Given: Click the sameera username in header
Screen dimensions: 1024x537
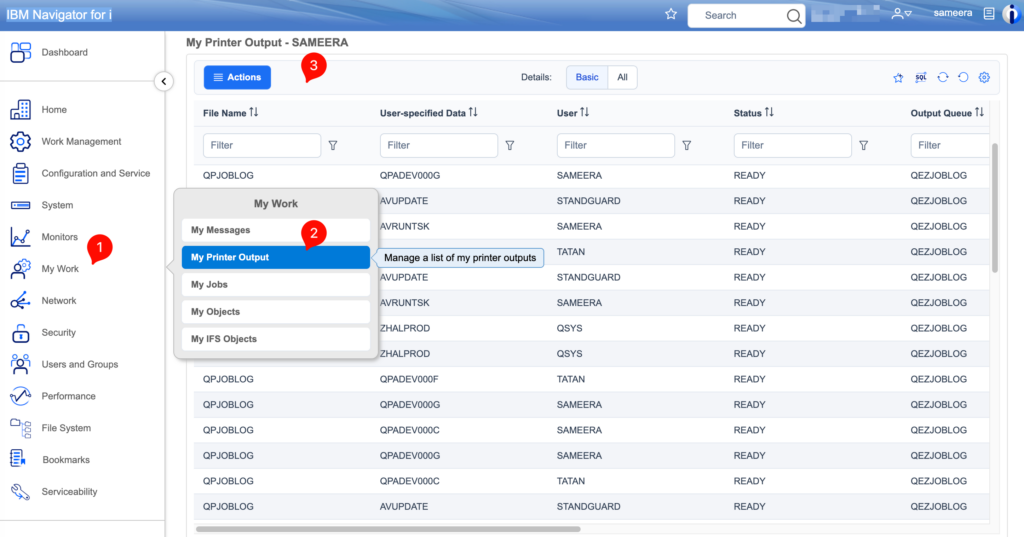Looking at the screenshot, I should click(953, 13).
